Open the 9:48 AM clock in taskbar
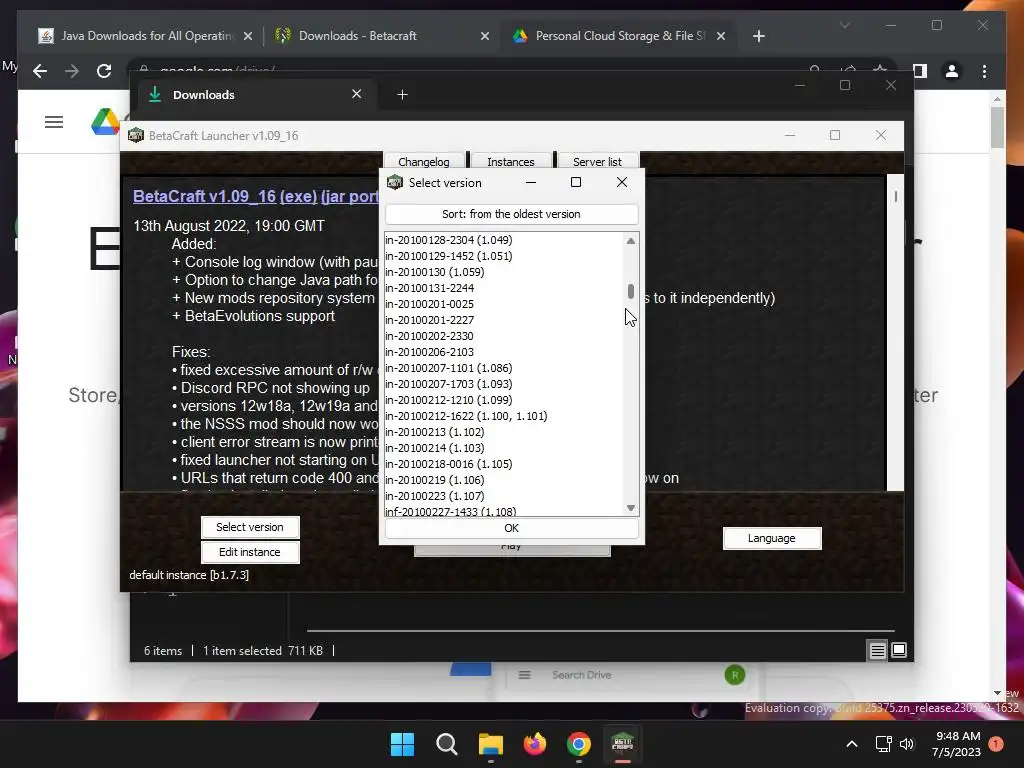The image size is (1024, 768). click(x=957, y=744)
